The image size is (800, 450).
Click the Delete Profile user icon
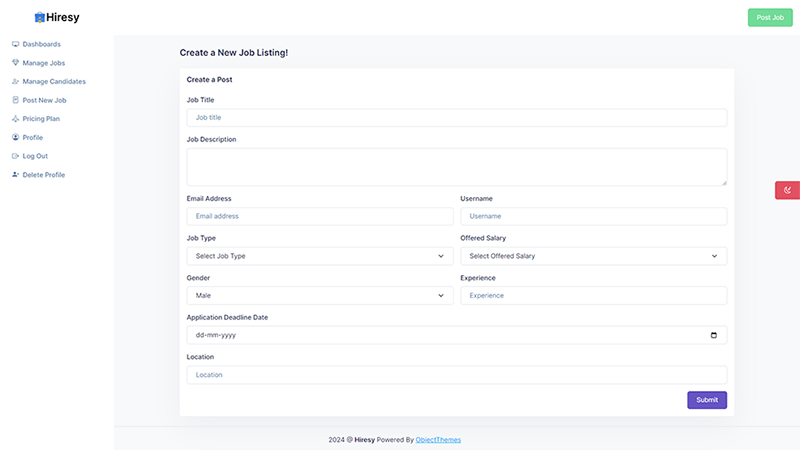pos(15,174)
